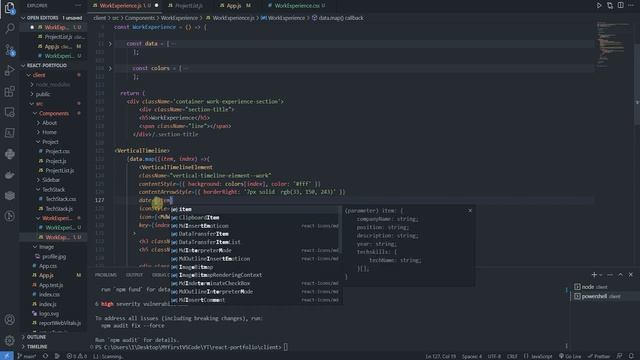Collapse the TechStack folder
This screenshot has height=360, width=640.
pos(53,189)
